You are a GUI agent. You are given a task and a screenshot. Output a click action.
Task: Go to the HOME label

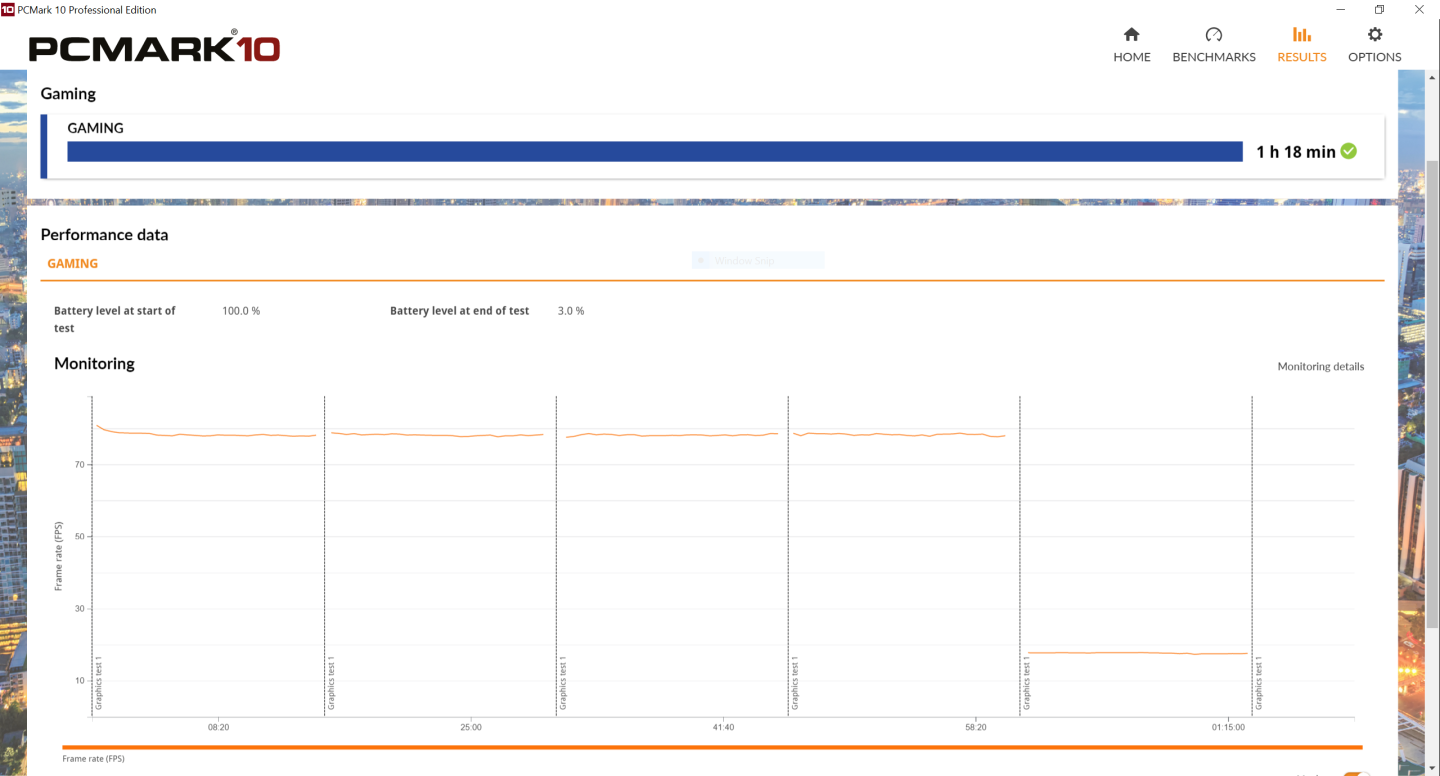[1132, 57]
